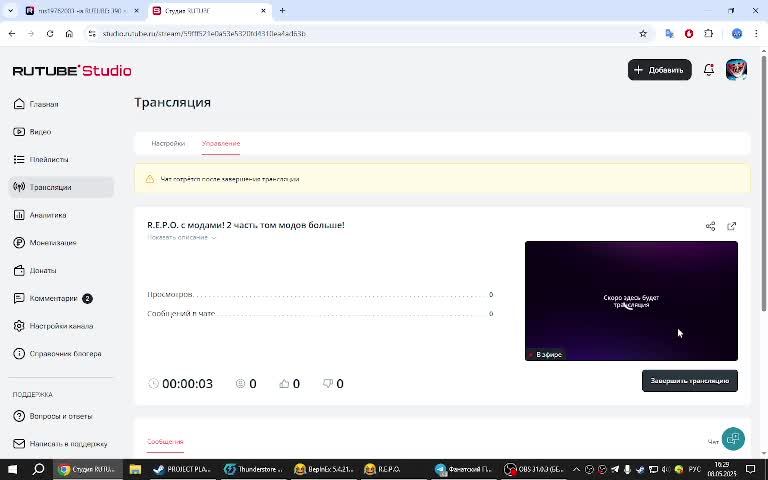The image size is (768, 480).
Task: Open the Монетизация sidebar section
Action: pyautogui.click(x=45, y=242)
